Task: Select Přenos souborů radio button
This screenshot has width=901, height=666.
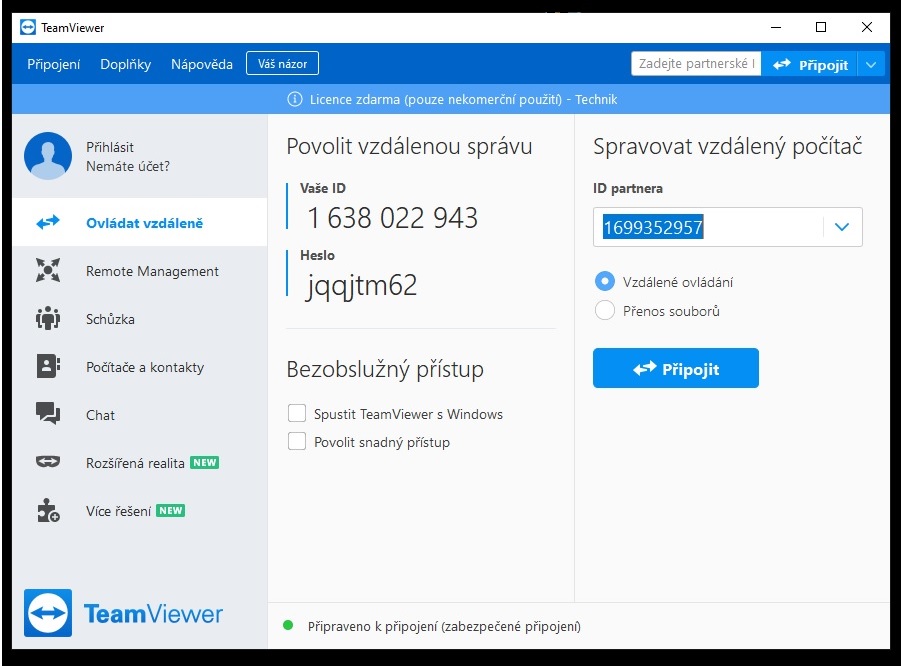Action: 604,310
